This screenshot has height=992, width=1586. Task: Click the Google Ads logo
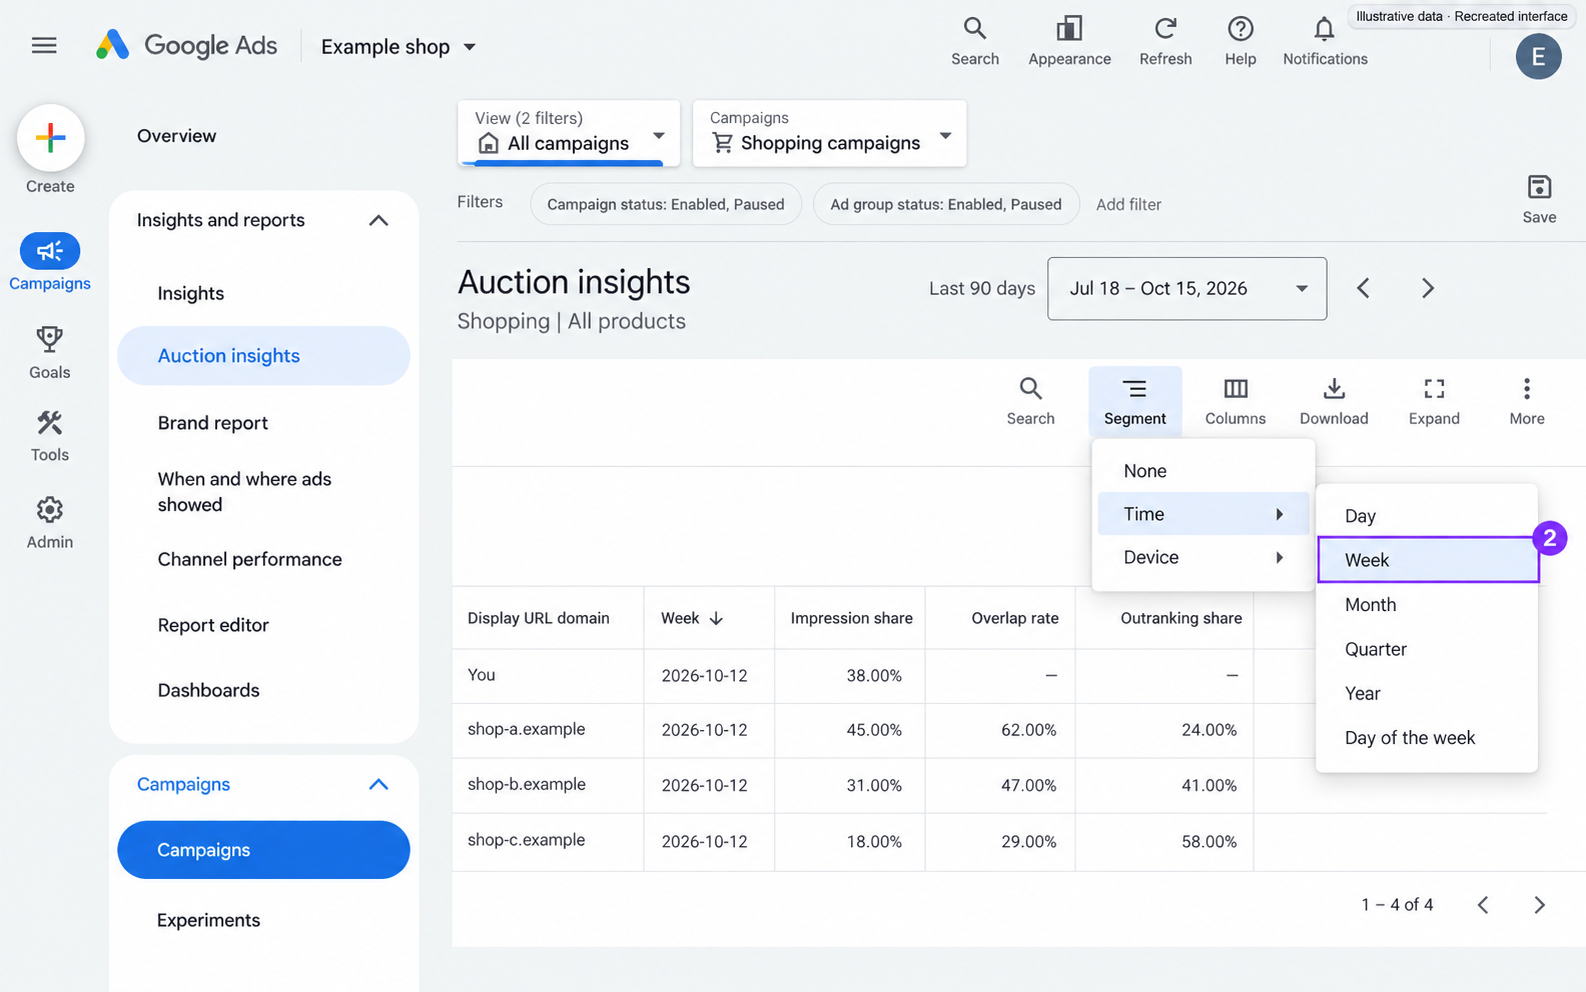pyautogui.click(x=186, y=45)
